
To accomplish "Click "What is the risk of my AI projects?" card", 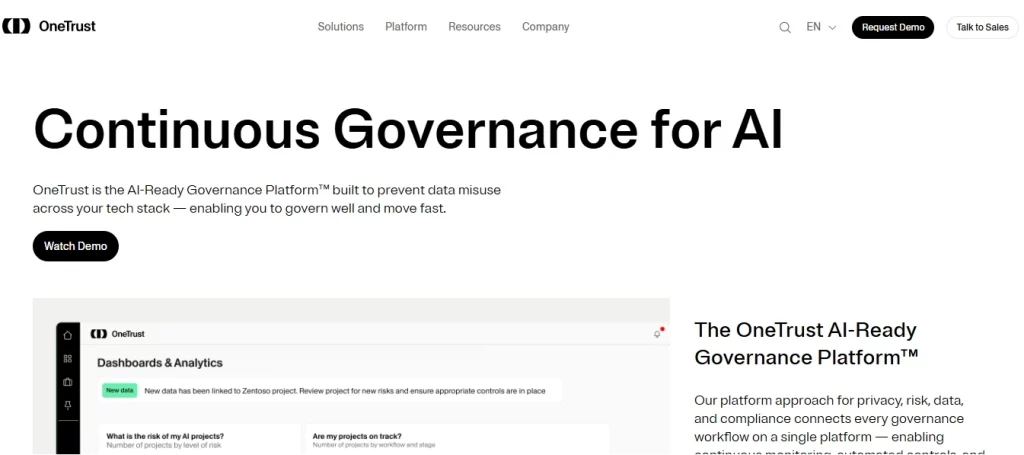I will pyautogui.click(x=199, y=439).
